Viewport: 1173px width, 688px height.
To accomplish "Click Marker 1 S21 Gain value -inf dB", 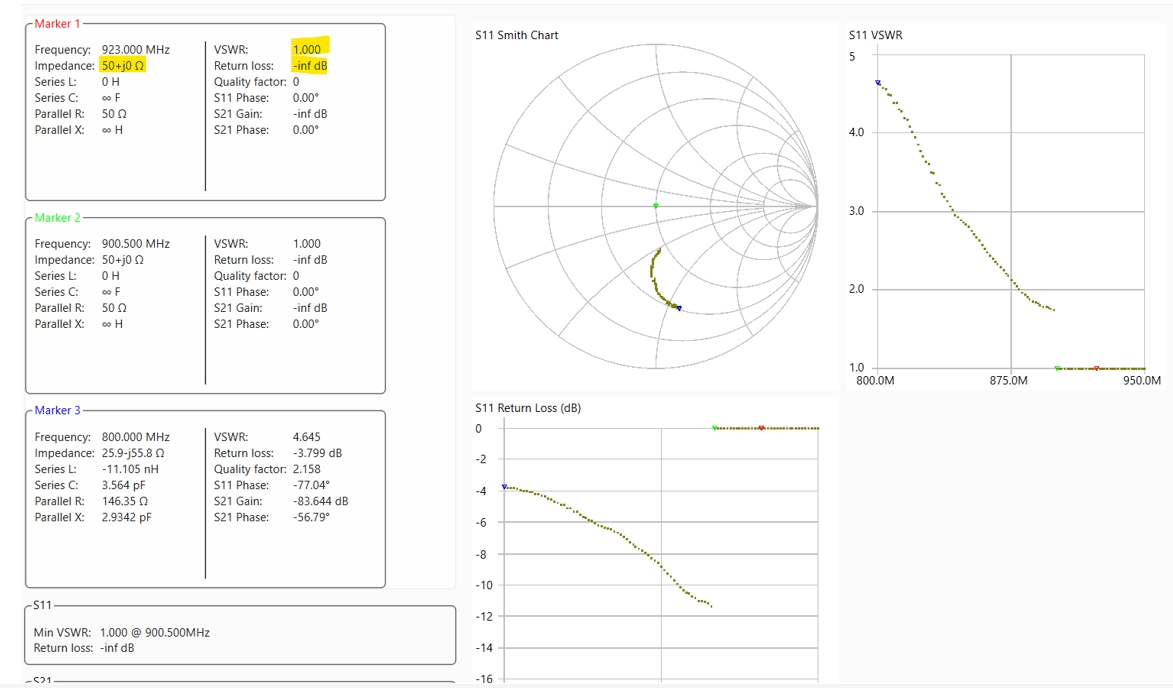I will click(310, 114).
